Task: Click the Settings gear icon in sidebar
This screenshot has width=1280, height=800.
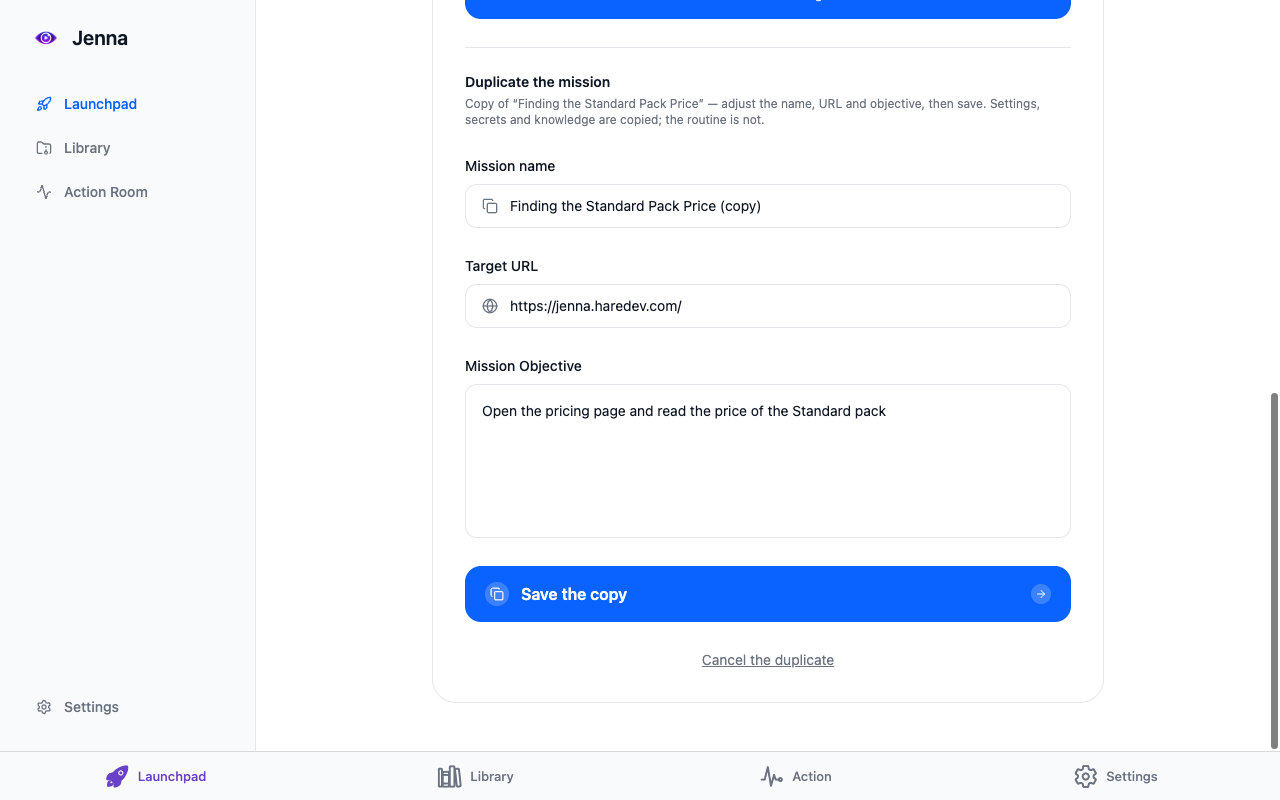Action: point(44,707)
